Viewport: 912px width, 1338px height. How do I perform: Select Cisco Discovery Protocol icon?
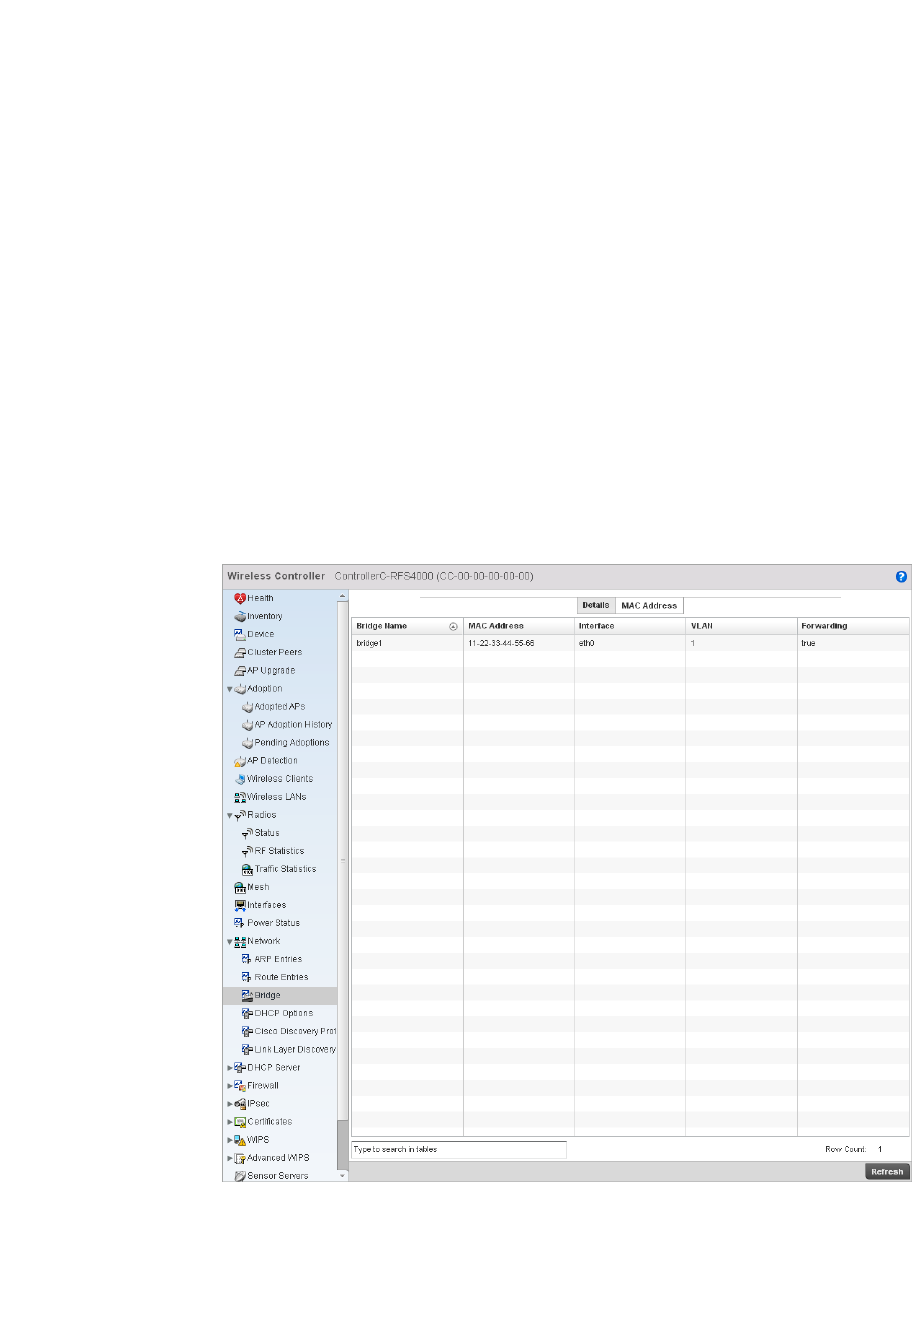click(247, 1031)
